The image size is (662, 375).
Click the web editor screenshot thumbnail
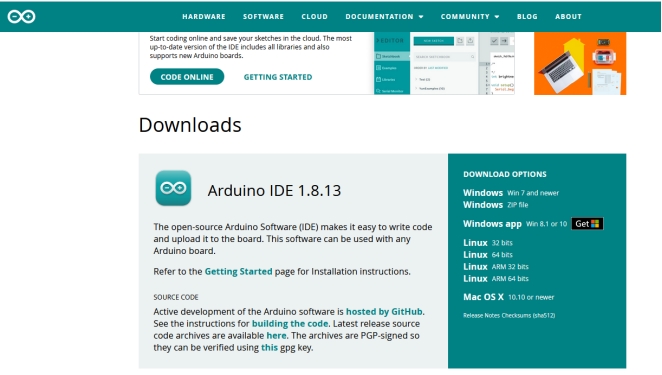444,63
